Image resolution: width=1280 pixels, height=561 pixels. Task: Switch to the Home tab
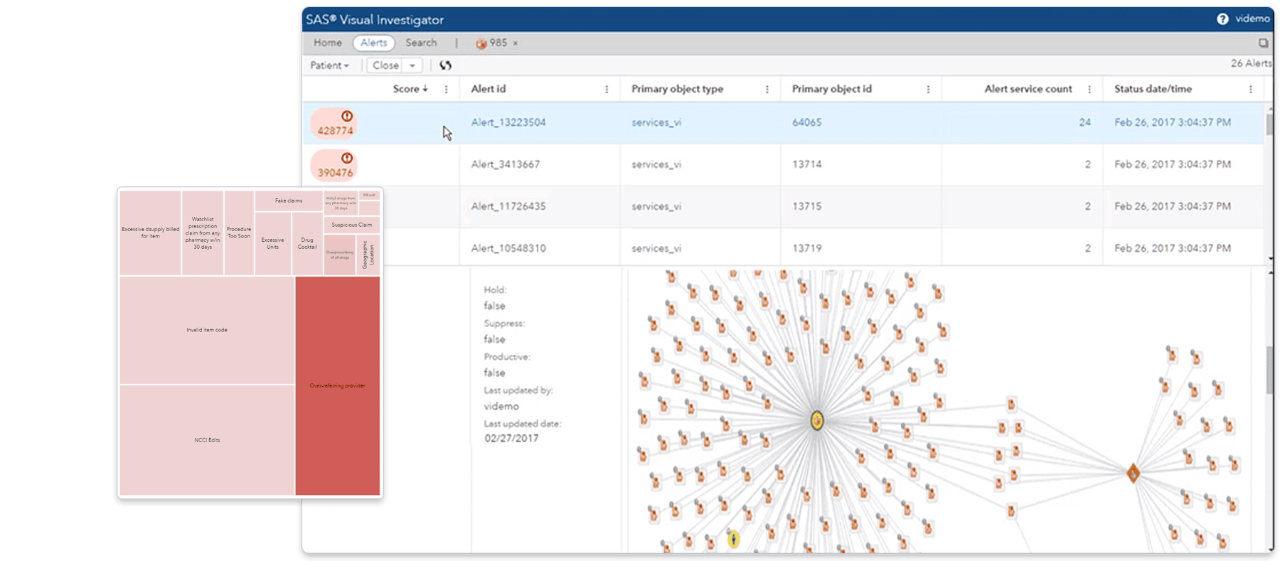pos(327,43)
